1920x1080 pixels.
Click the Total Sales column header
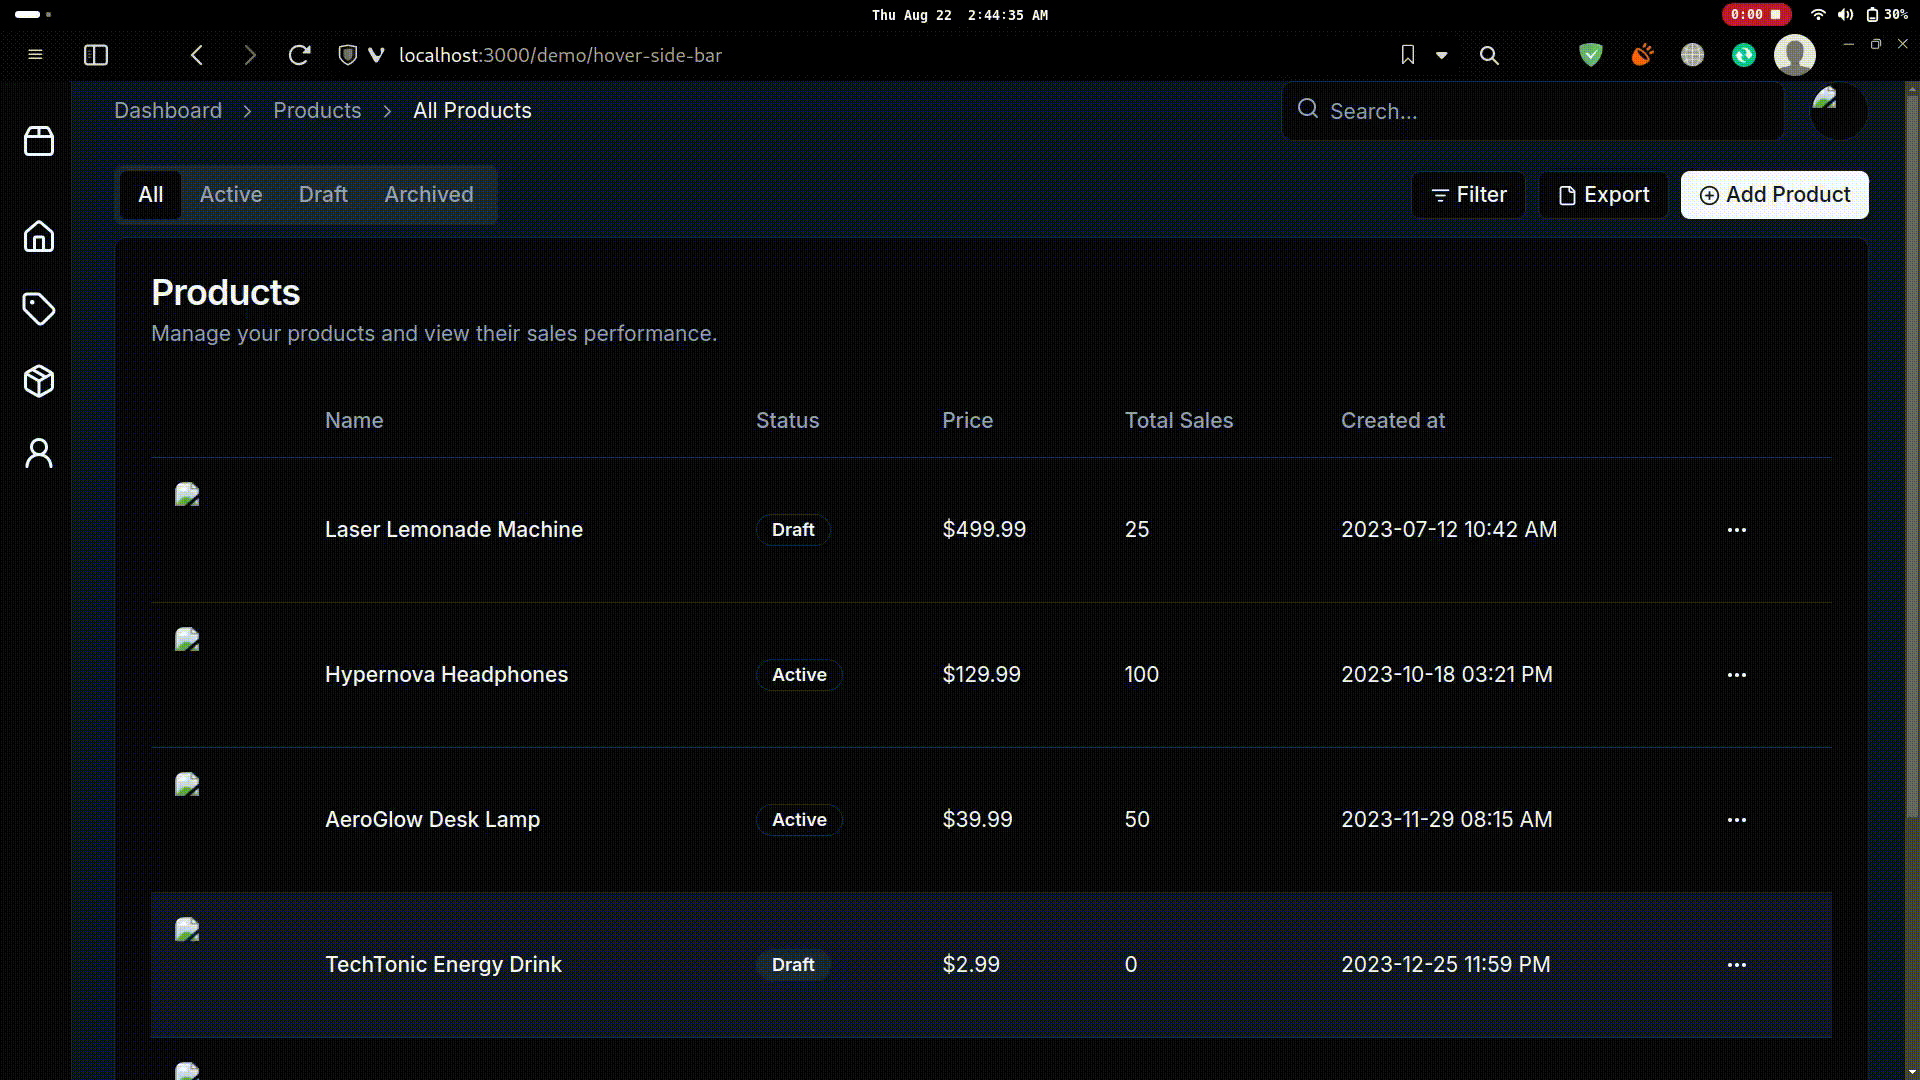coord(1179,421)
